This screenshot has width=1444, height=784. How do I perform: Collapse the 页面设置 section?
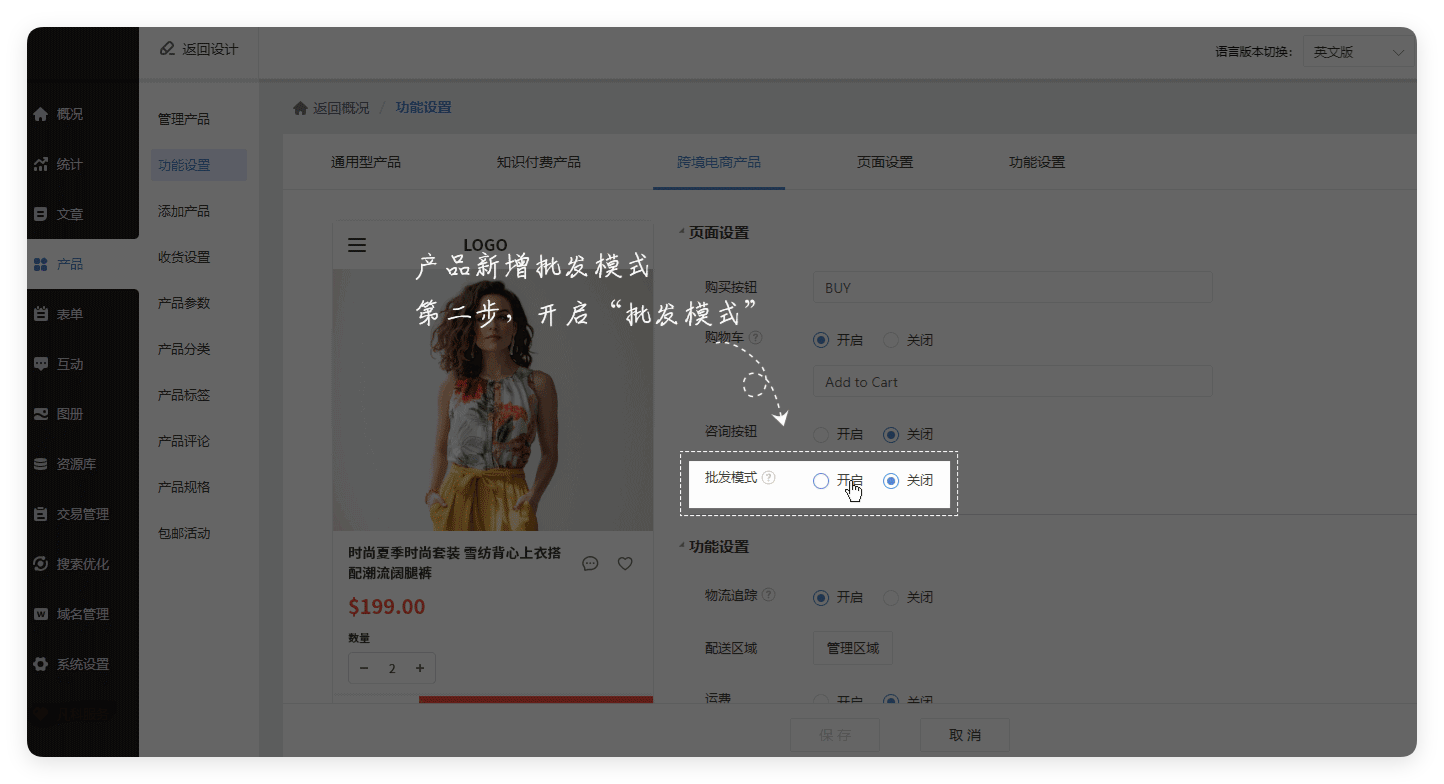[682, 233]
